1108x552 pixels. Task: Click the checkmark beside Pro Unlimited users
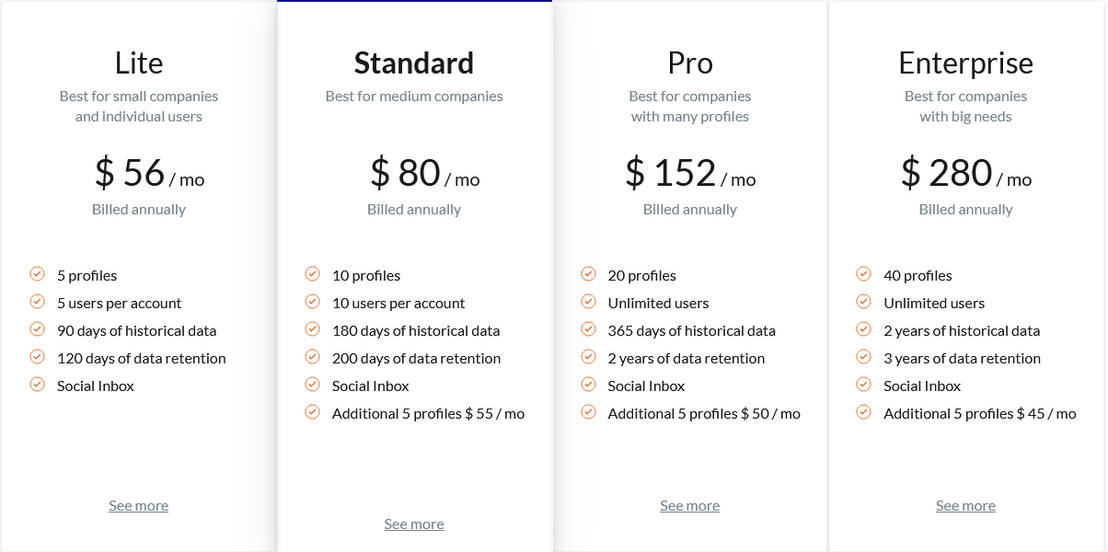point(588,302)
